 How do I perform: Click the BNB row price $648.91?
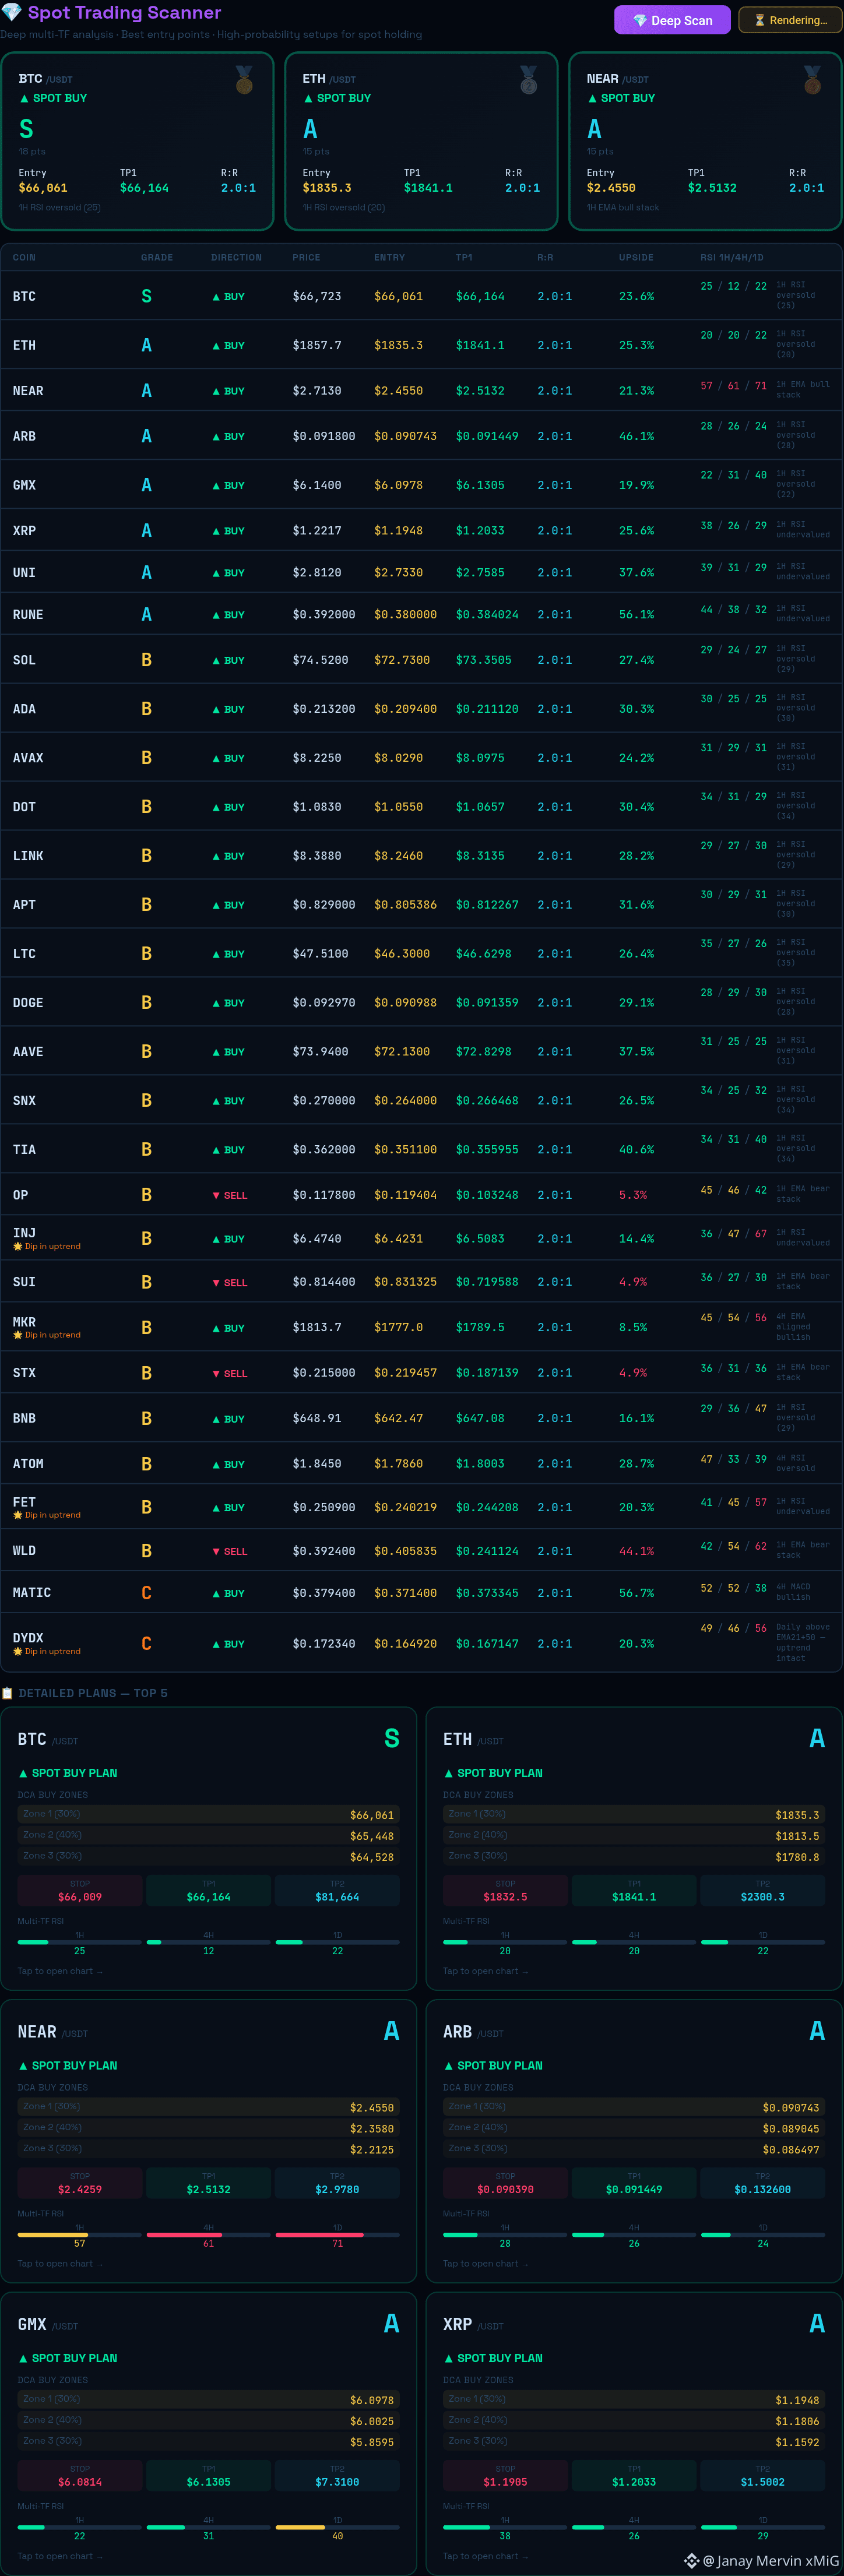(317, 1418)
